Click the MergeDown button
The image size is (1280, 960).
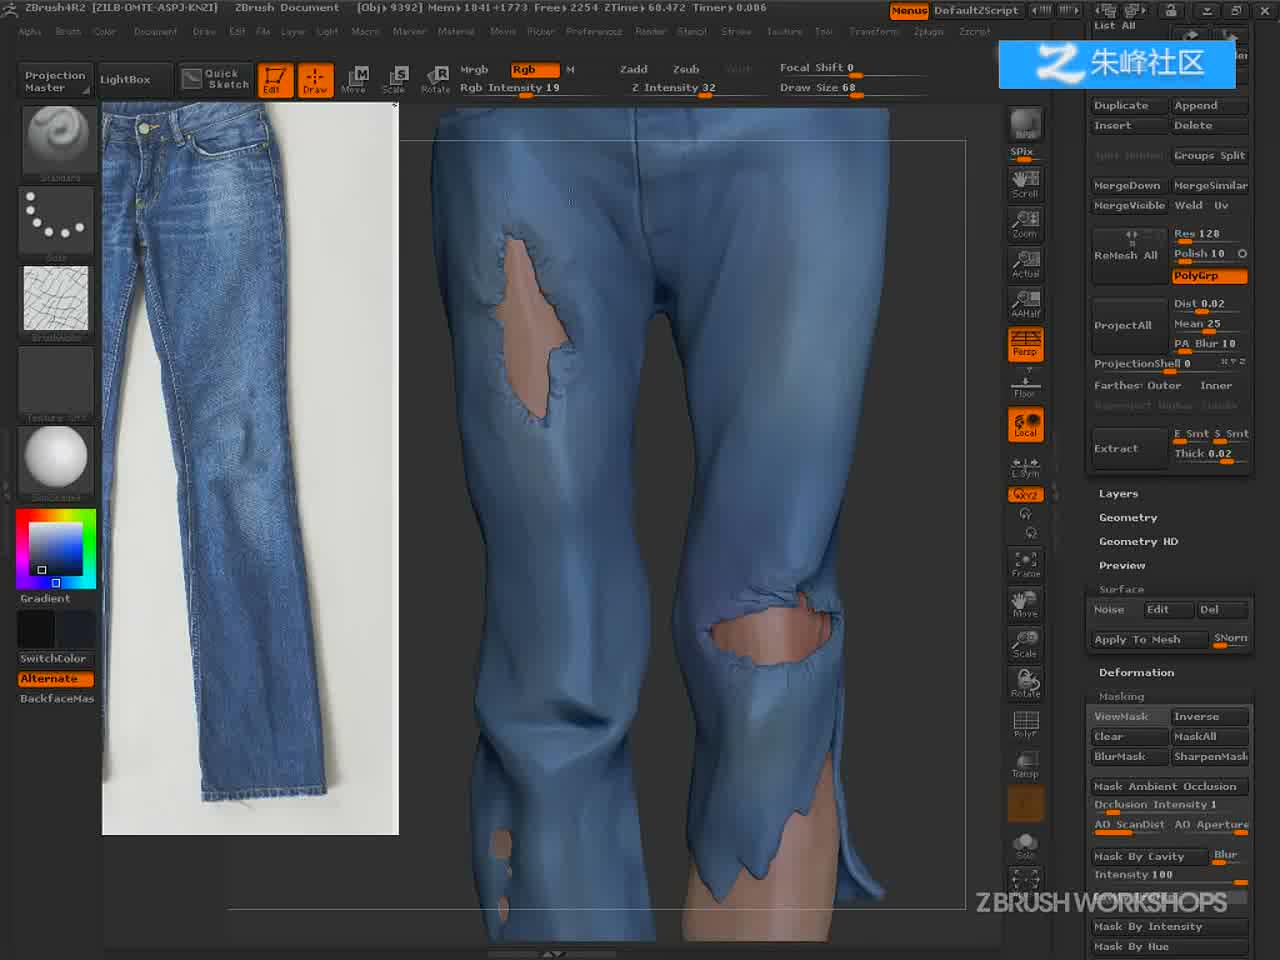click(1128, 186)
